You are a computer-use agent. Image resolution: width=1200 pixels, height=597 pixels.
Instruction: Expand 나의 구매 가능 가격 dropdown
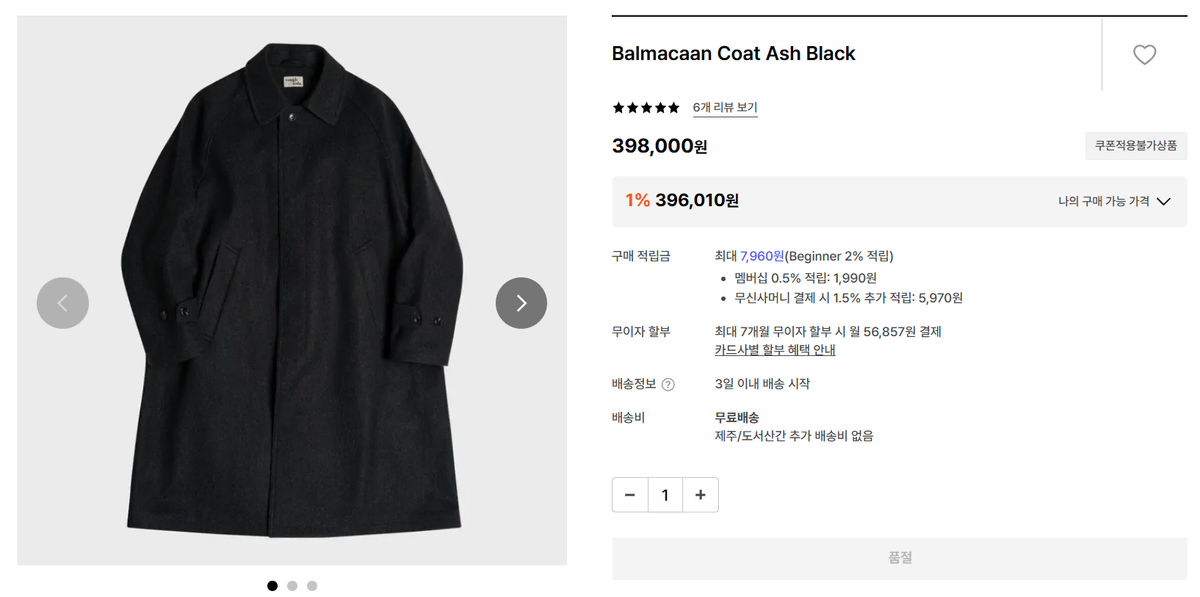1114,201
